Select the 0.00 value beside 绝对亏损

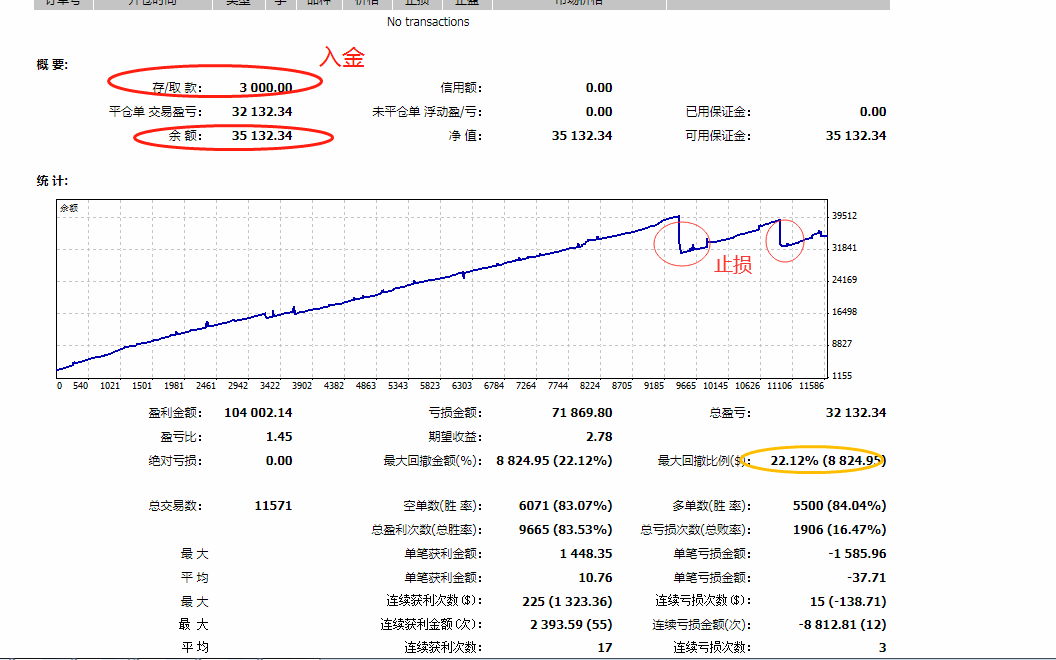point(279,461)
